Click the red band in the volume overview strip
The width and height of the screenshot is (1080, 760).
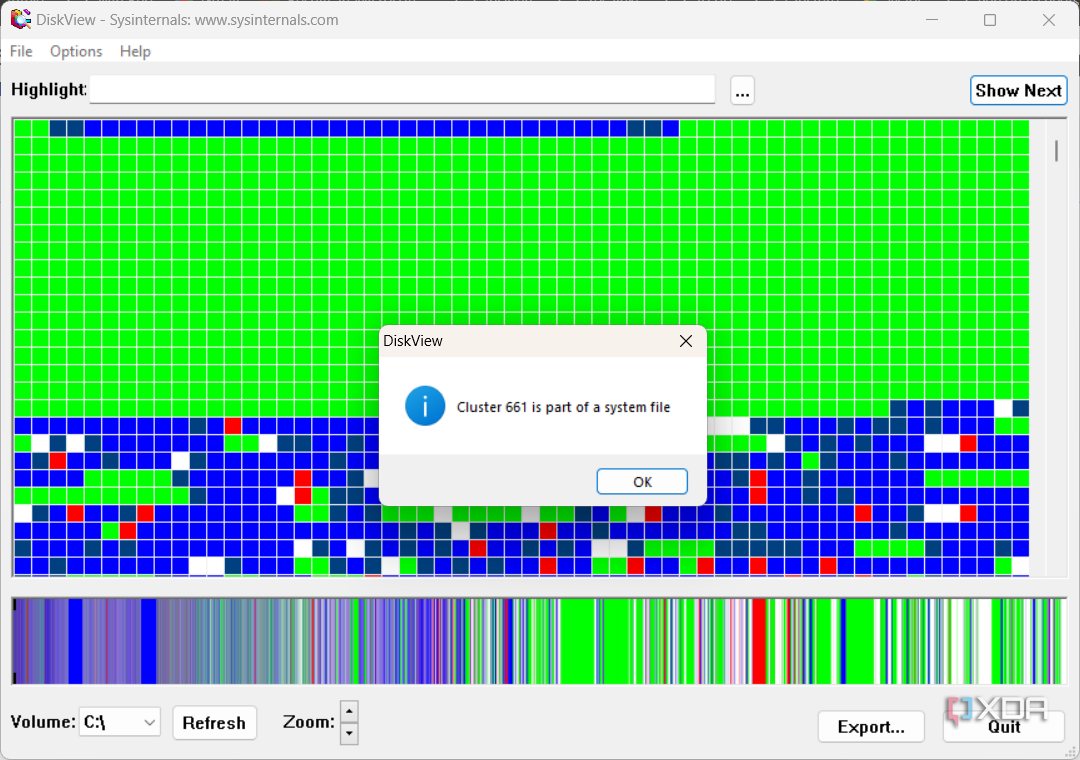(x=758, y=641)
